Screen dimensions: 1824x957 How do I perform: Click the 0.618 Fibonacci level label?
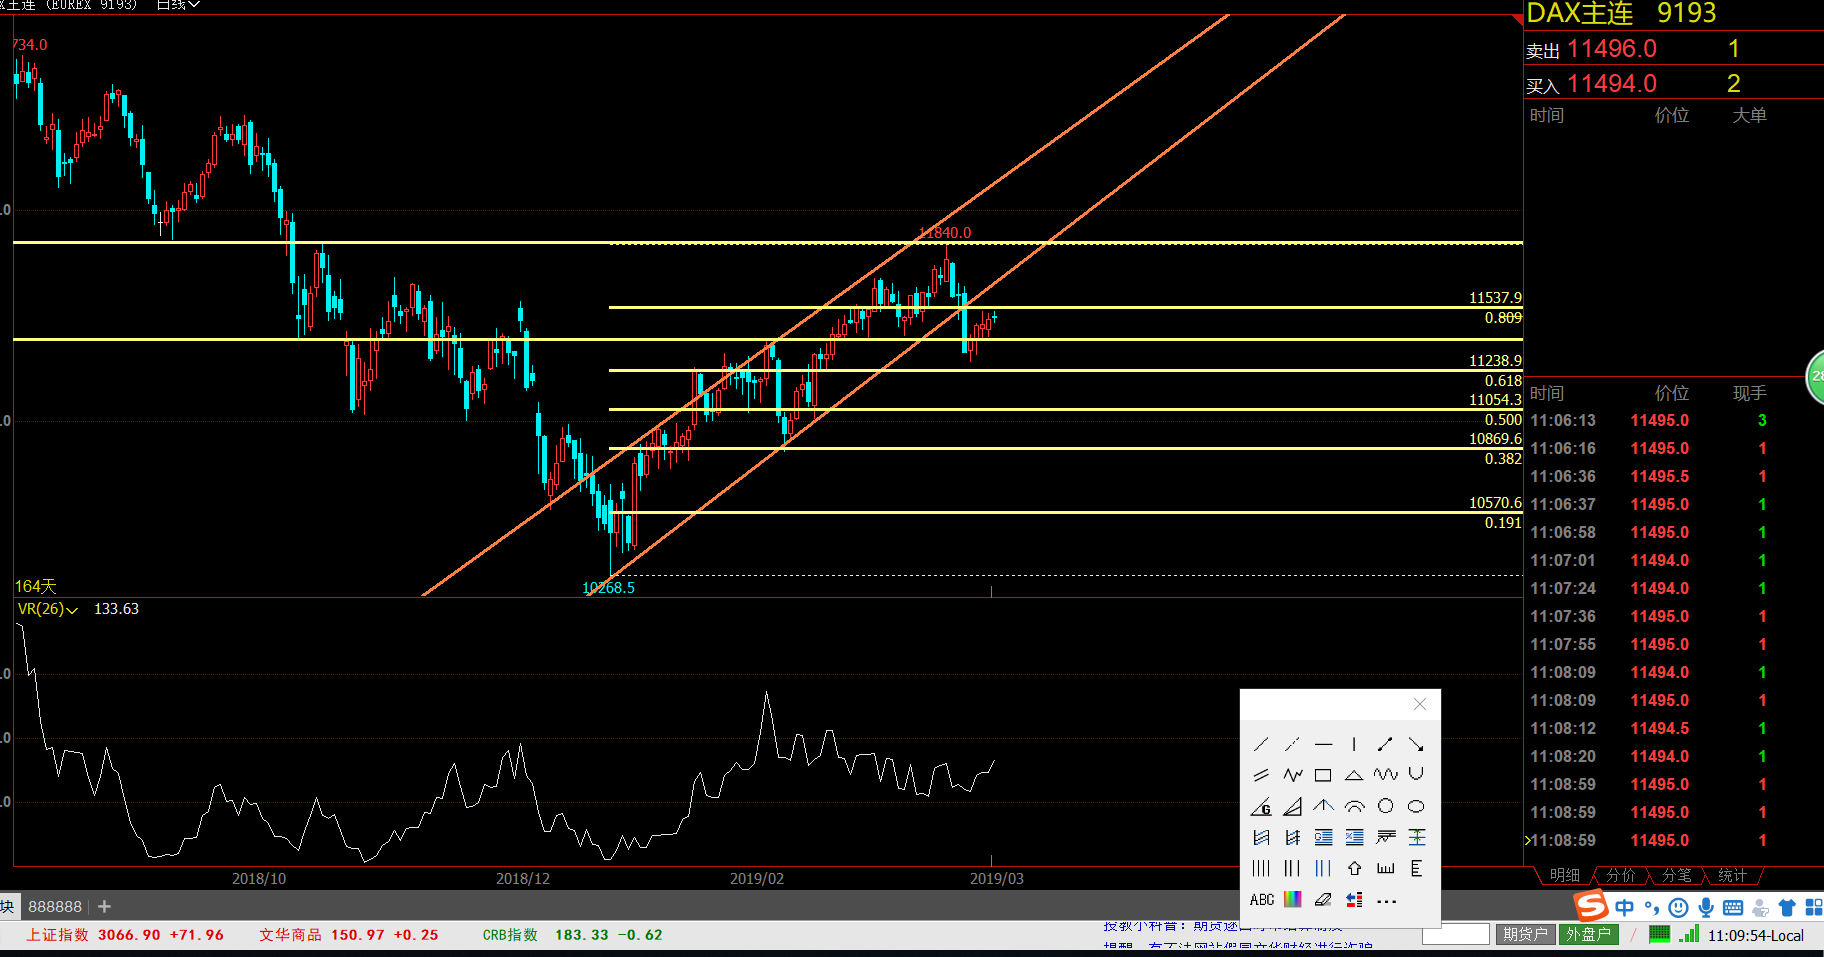(x=1503, y=380)
